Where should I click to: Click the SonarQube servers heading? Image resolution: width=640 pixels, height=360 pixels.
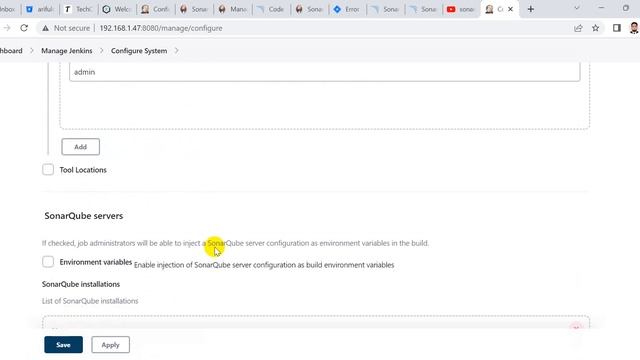point(84,216)
